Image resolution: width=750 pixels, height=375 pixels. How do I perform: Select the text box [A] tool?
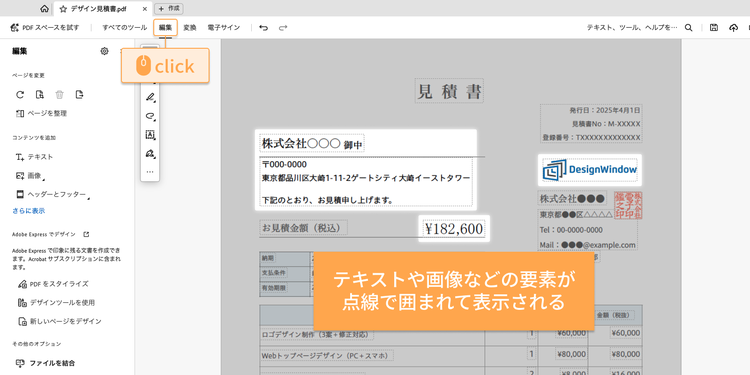click(150, 135)
